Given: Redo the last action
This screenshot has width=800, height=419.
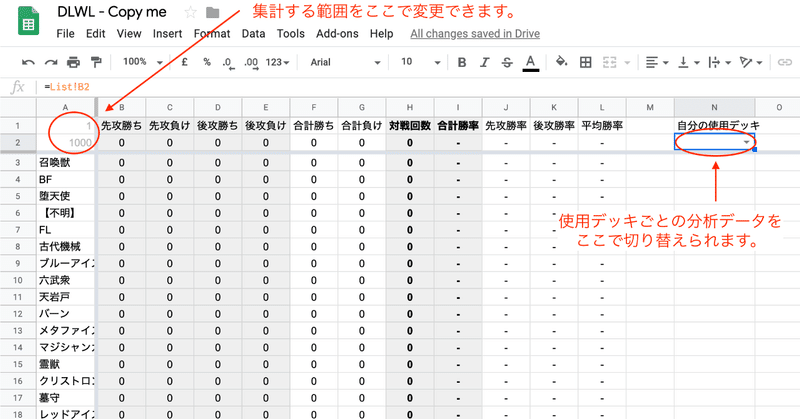Looking at the screenshot, I should (51, 62).
